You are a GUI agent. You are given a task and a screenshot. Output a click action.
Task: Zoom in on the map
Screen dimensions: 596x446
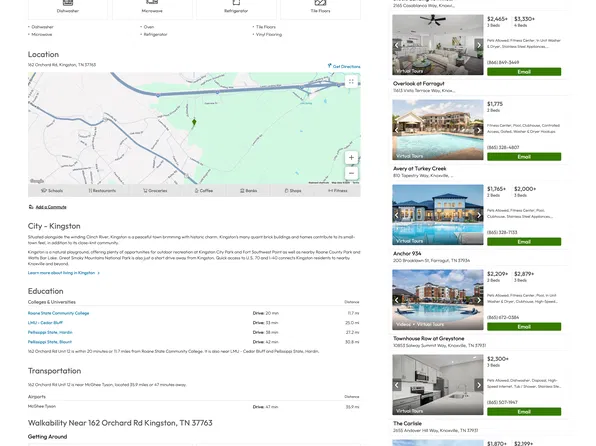click(351, 157)
